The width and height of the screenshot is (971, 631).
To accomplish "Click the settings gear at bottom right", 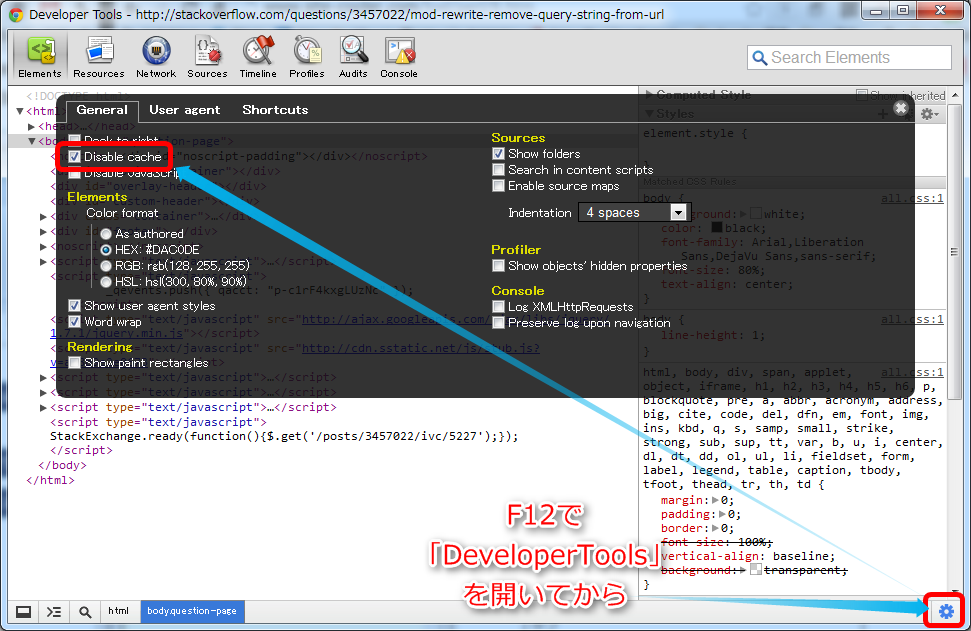I will click(x=946, y=611).
